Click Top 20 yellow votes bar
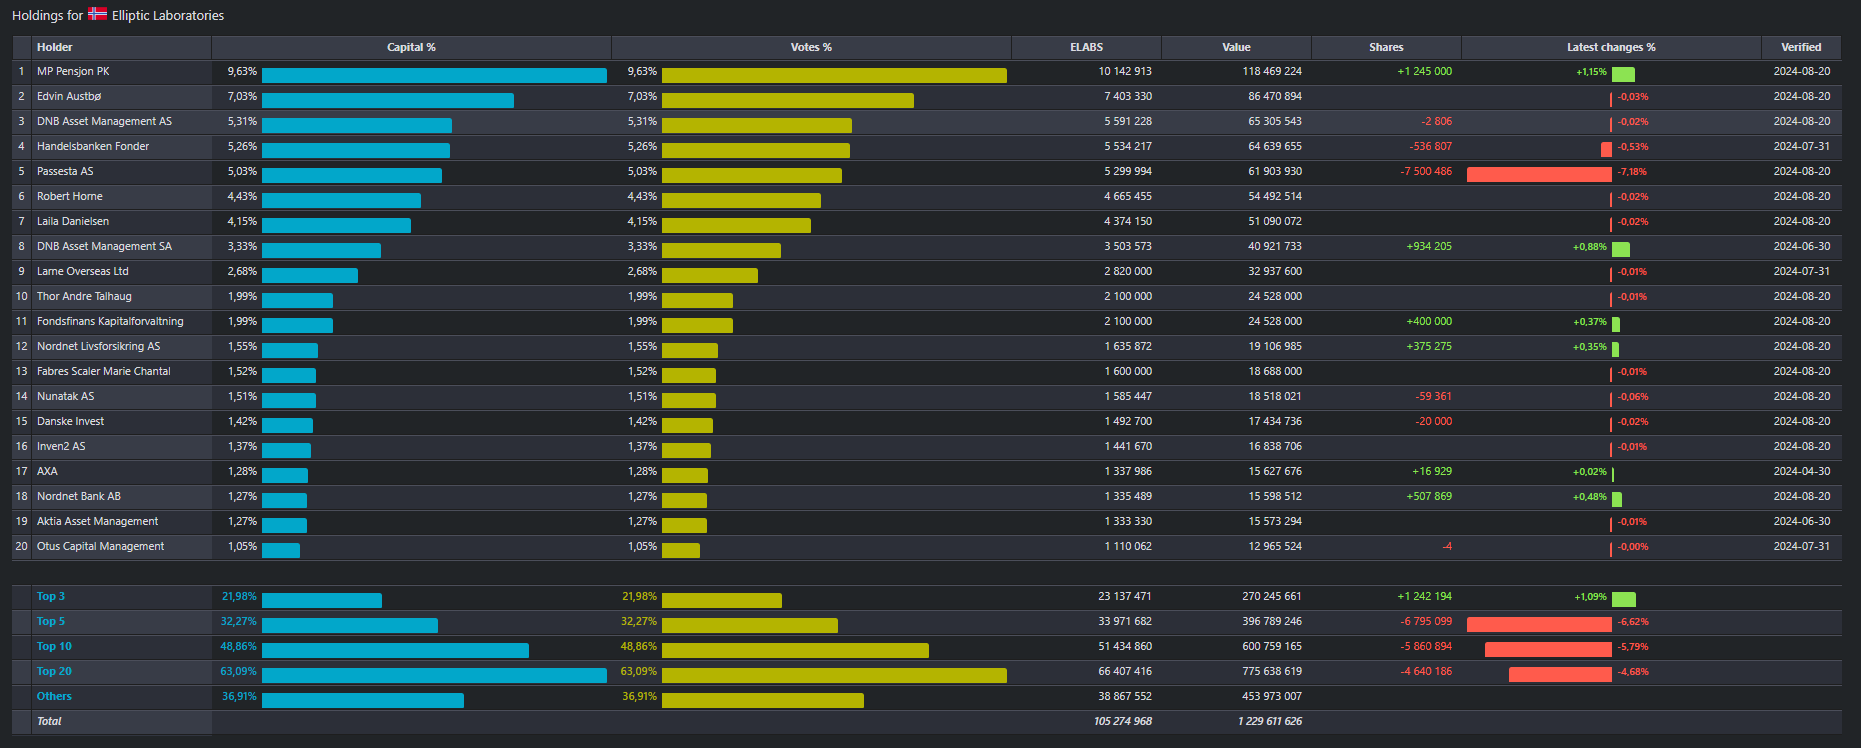 click(834, 676)
